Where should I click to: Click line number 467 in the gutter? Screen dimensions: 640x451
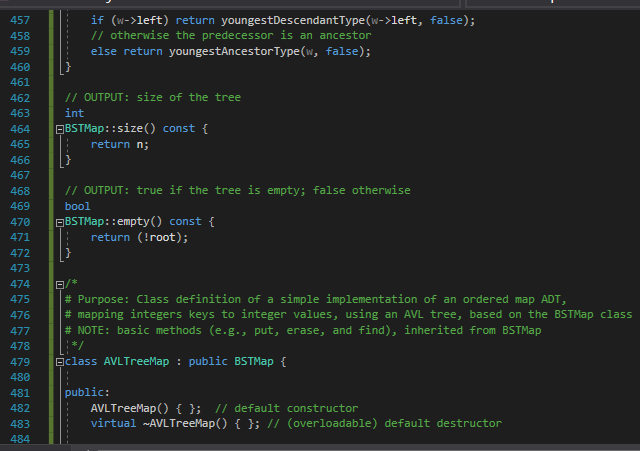(x=20, y=176)
